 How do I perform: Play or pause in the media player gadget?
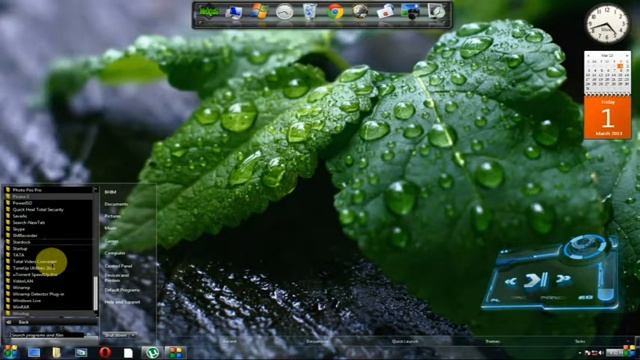tap(536, 280)
